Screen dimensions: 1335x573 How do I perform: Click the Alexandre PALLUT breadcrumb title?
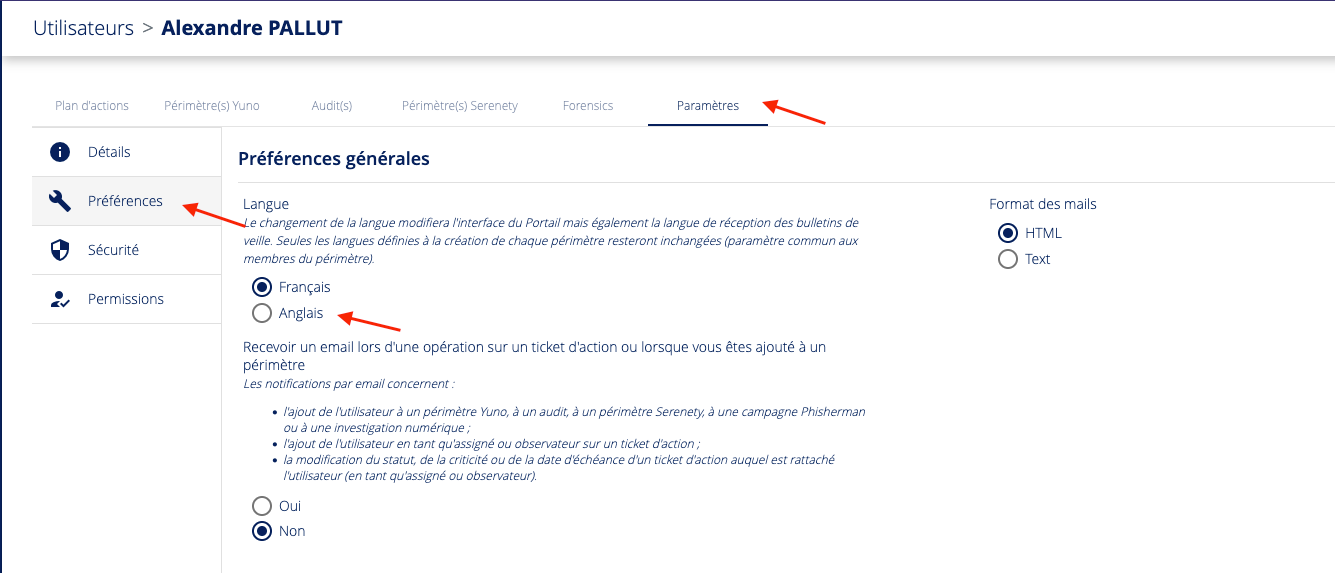(x=251, y=28)
